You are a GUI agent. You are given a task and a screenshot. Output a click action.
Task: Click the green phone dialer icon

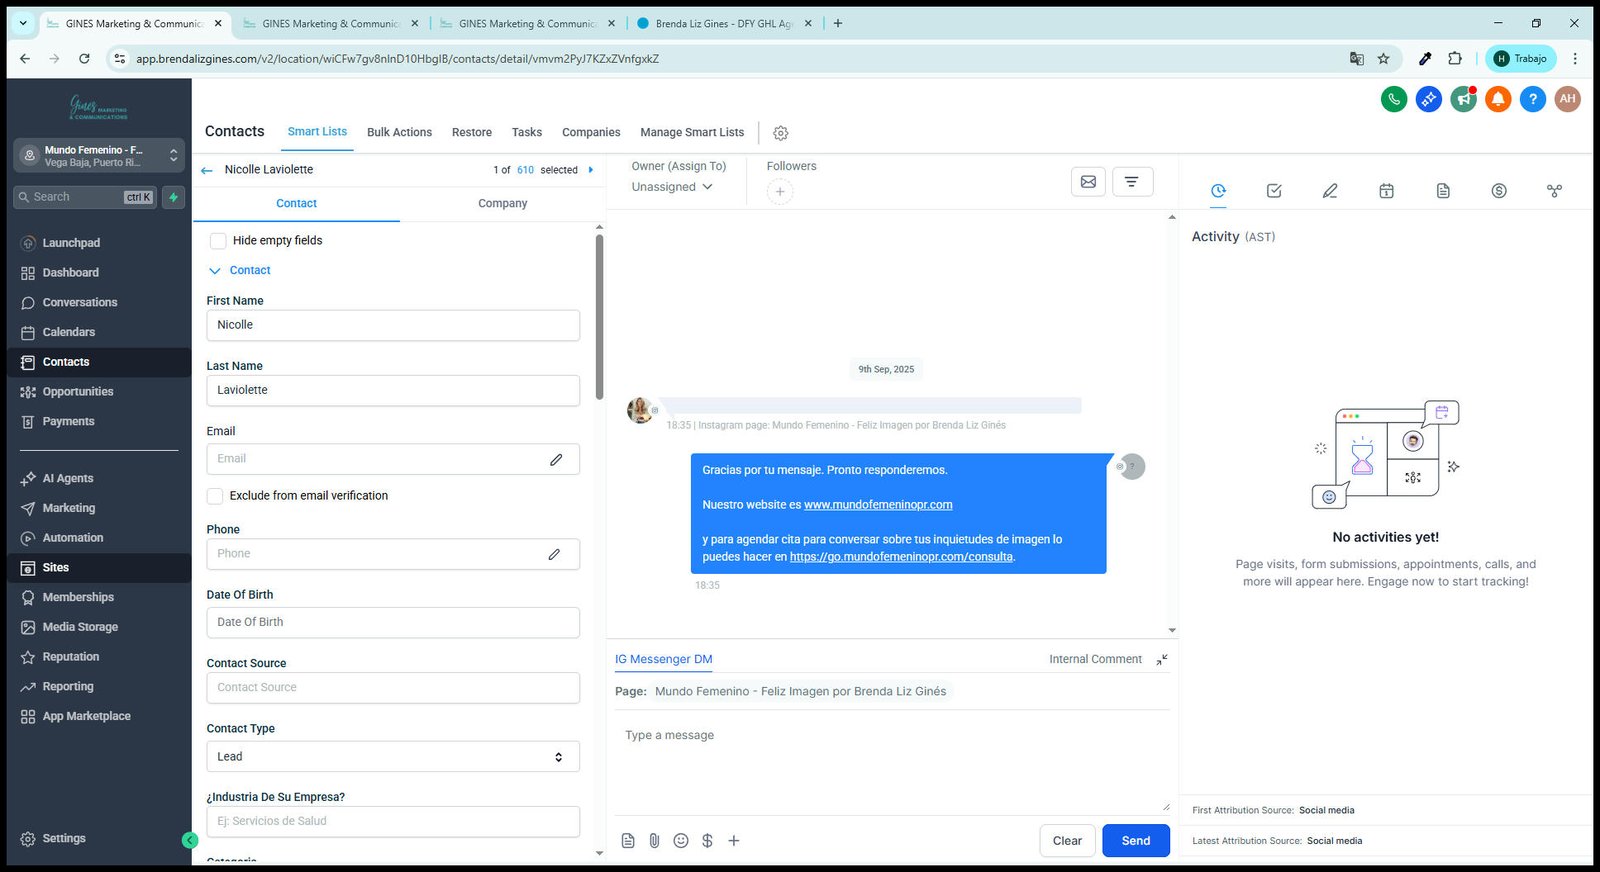point(1394,99)
